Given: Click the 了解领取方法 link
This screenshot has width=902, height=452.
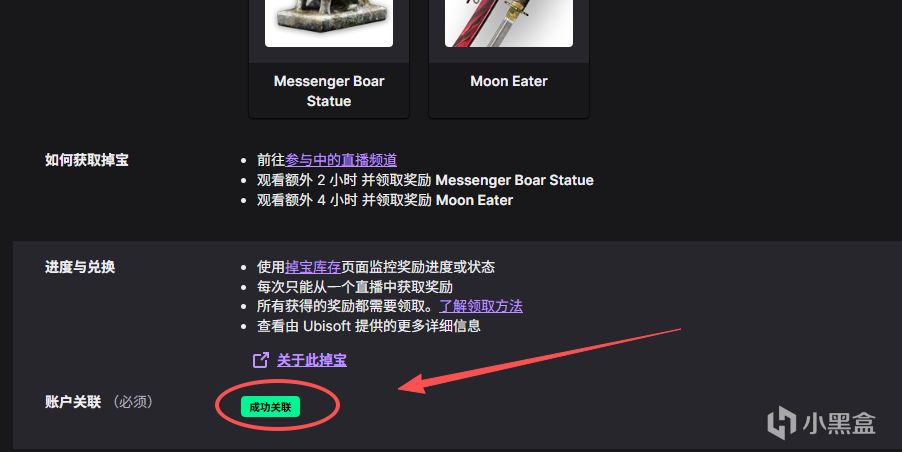Looking at the screenshot, I should tap(481, 306).
